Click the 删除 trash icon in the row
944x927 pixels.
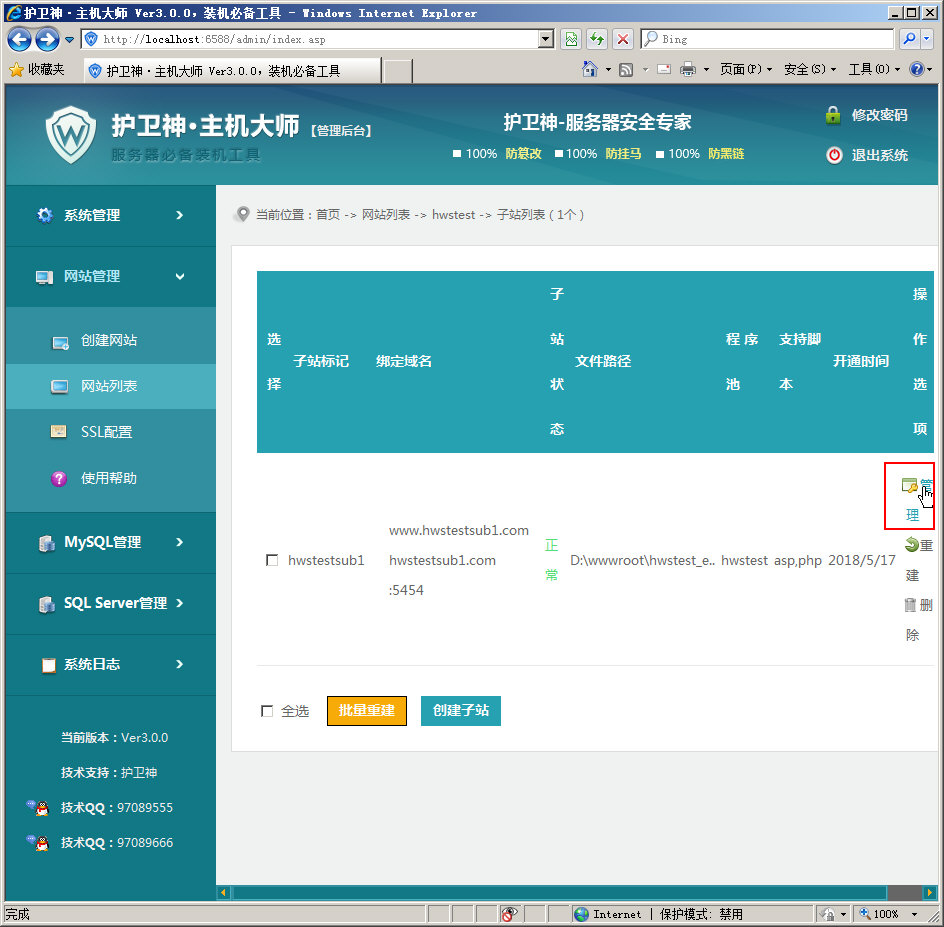(910, 605)
